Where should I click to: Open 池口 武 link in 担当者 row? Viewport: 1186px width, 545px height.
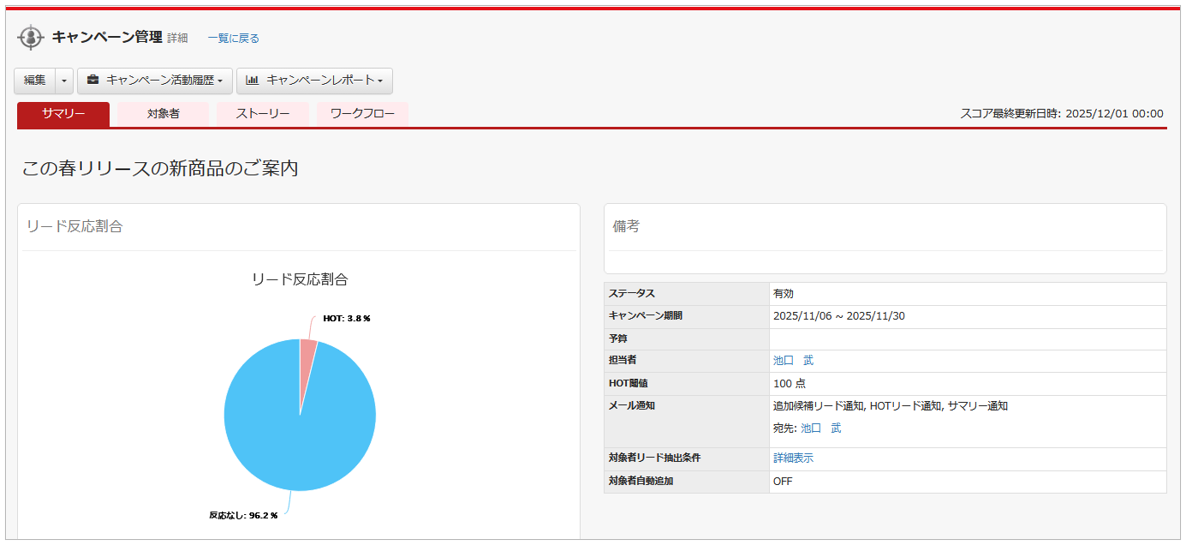click(793, 361)
